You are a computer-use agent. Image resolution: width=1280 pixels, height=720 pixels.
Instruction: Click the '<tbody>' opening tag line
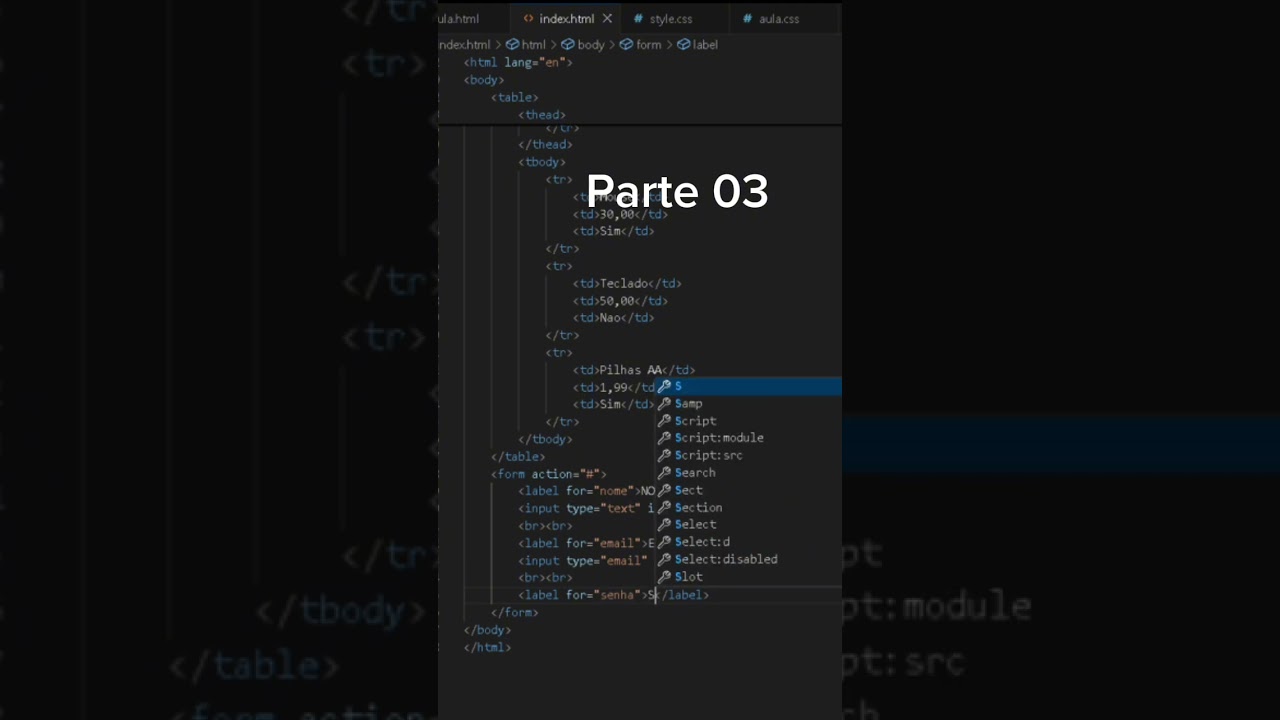(542, 162)
